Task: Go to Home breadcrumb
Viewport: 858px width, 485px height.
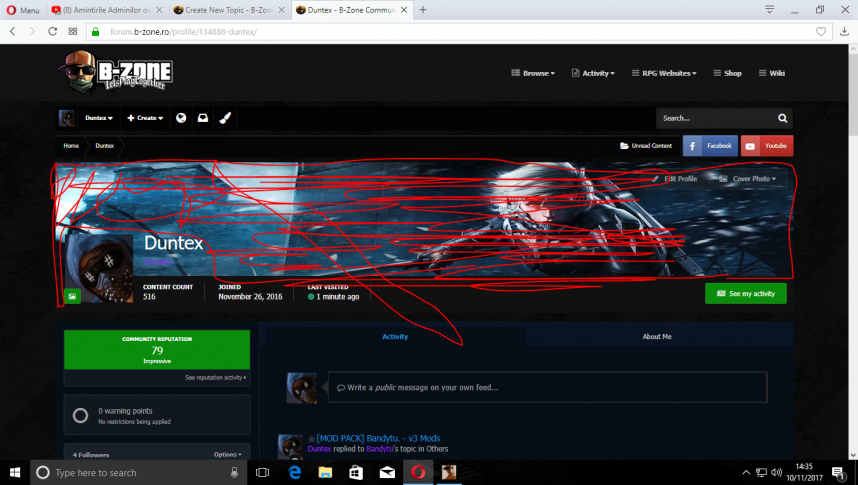Action: tap(71, 146)
